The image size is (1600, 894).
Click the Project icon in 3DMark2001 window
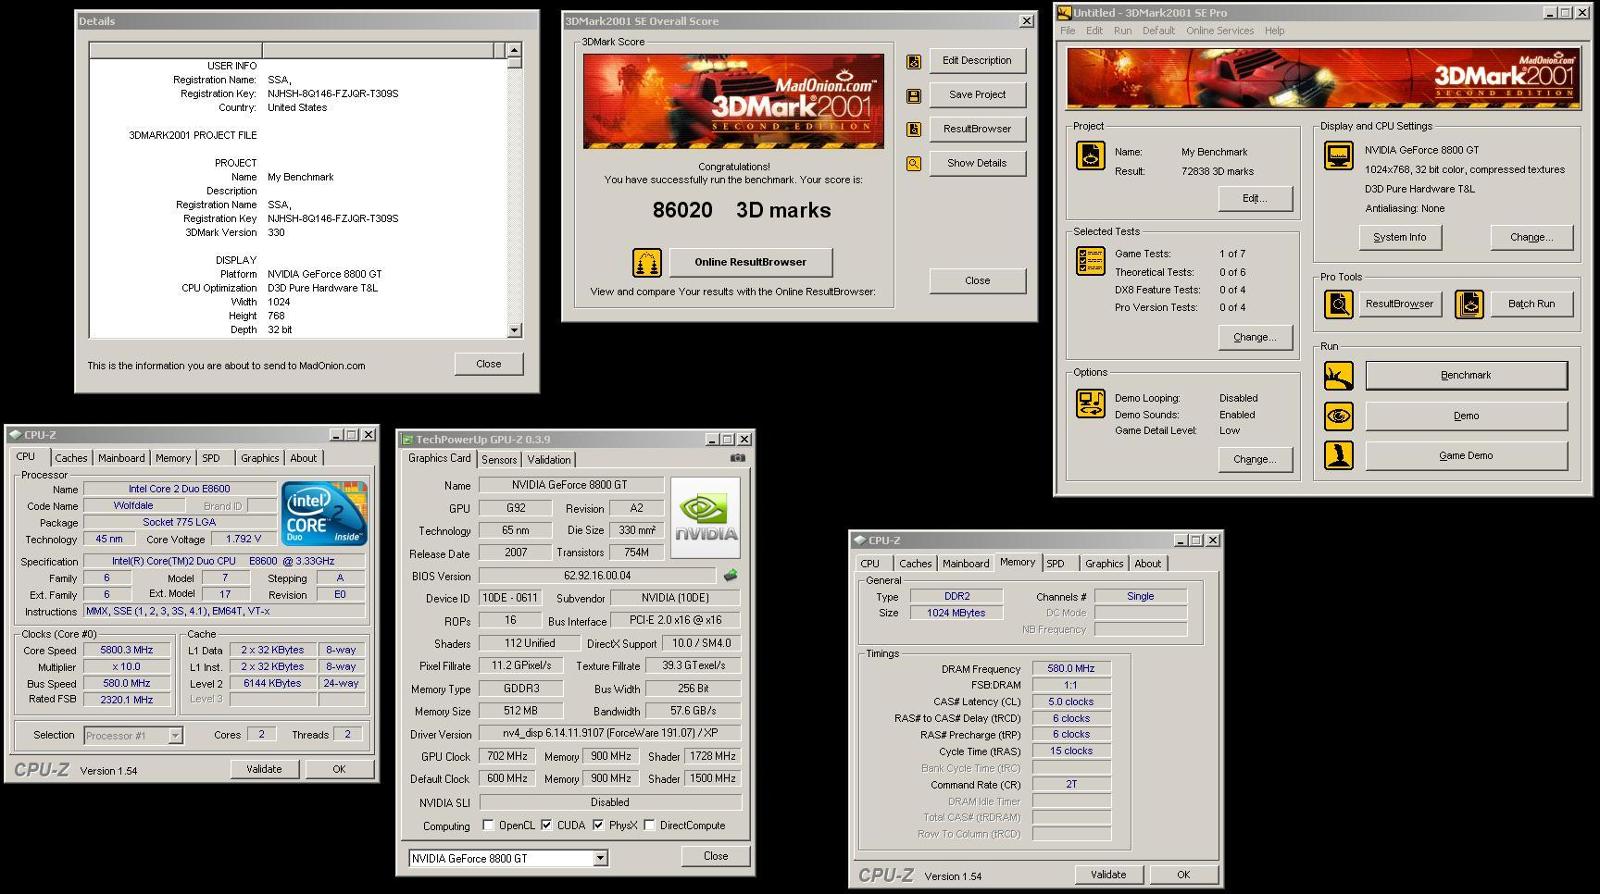pyautogui.click(x=1090, y=156)
